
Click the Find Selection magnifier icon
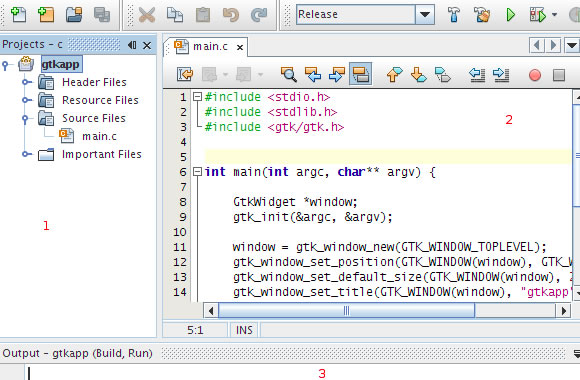coord(288,74)
